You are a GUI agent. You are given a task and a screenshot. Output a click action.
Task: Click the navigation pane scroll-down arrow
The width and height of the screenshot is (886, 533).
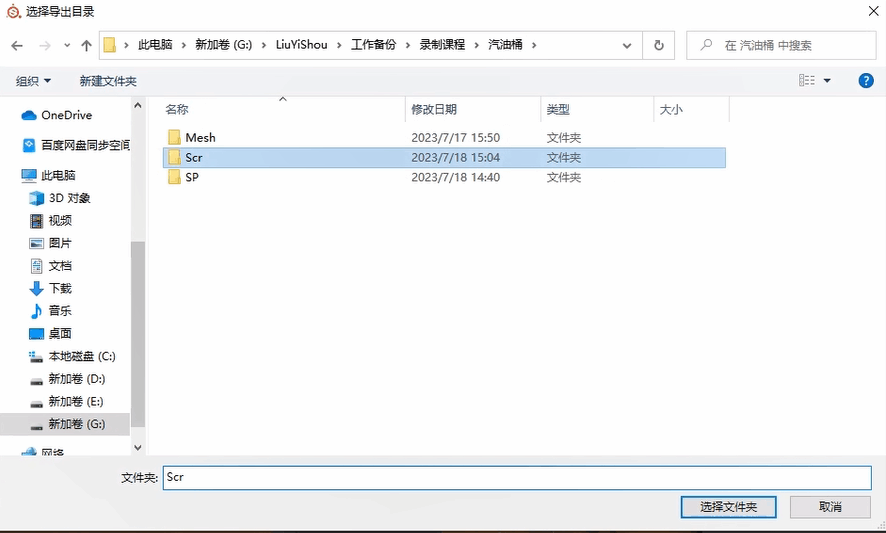point(138,447)
